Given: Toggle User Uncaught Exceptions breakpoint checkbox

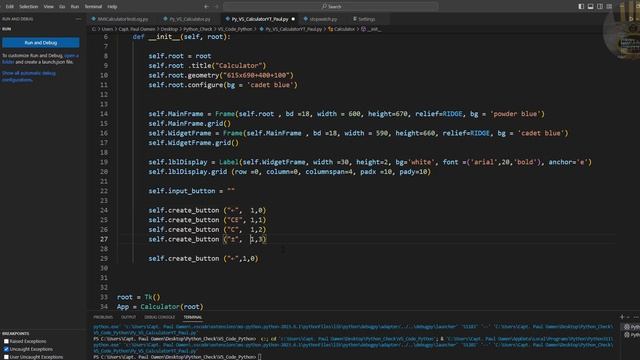Looking at the screenshot, I should coord(6,357).
